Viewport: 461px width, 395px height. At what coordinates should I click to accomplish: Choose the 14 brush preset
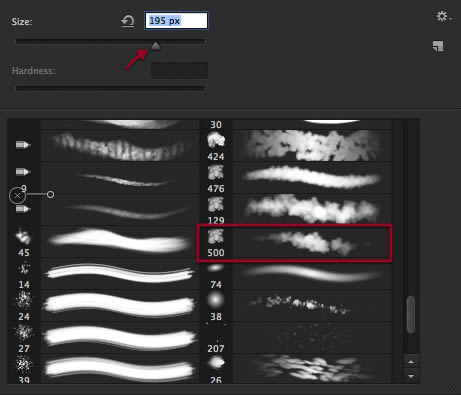(103, 274)
